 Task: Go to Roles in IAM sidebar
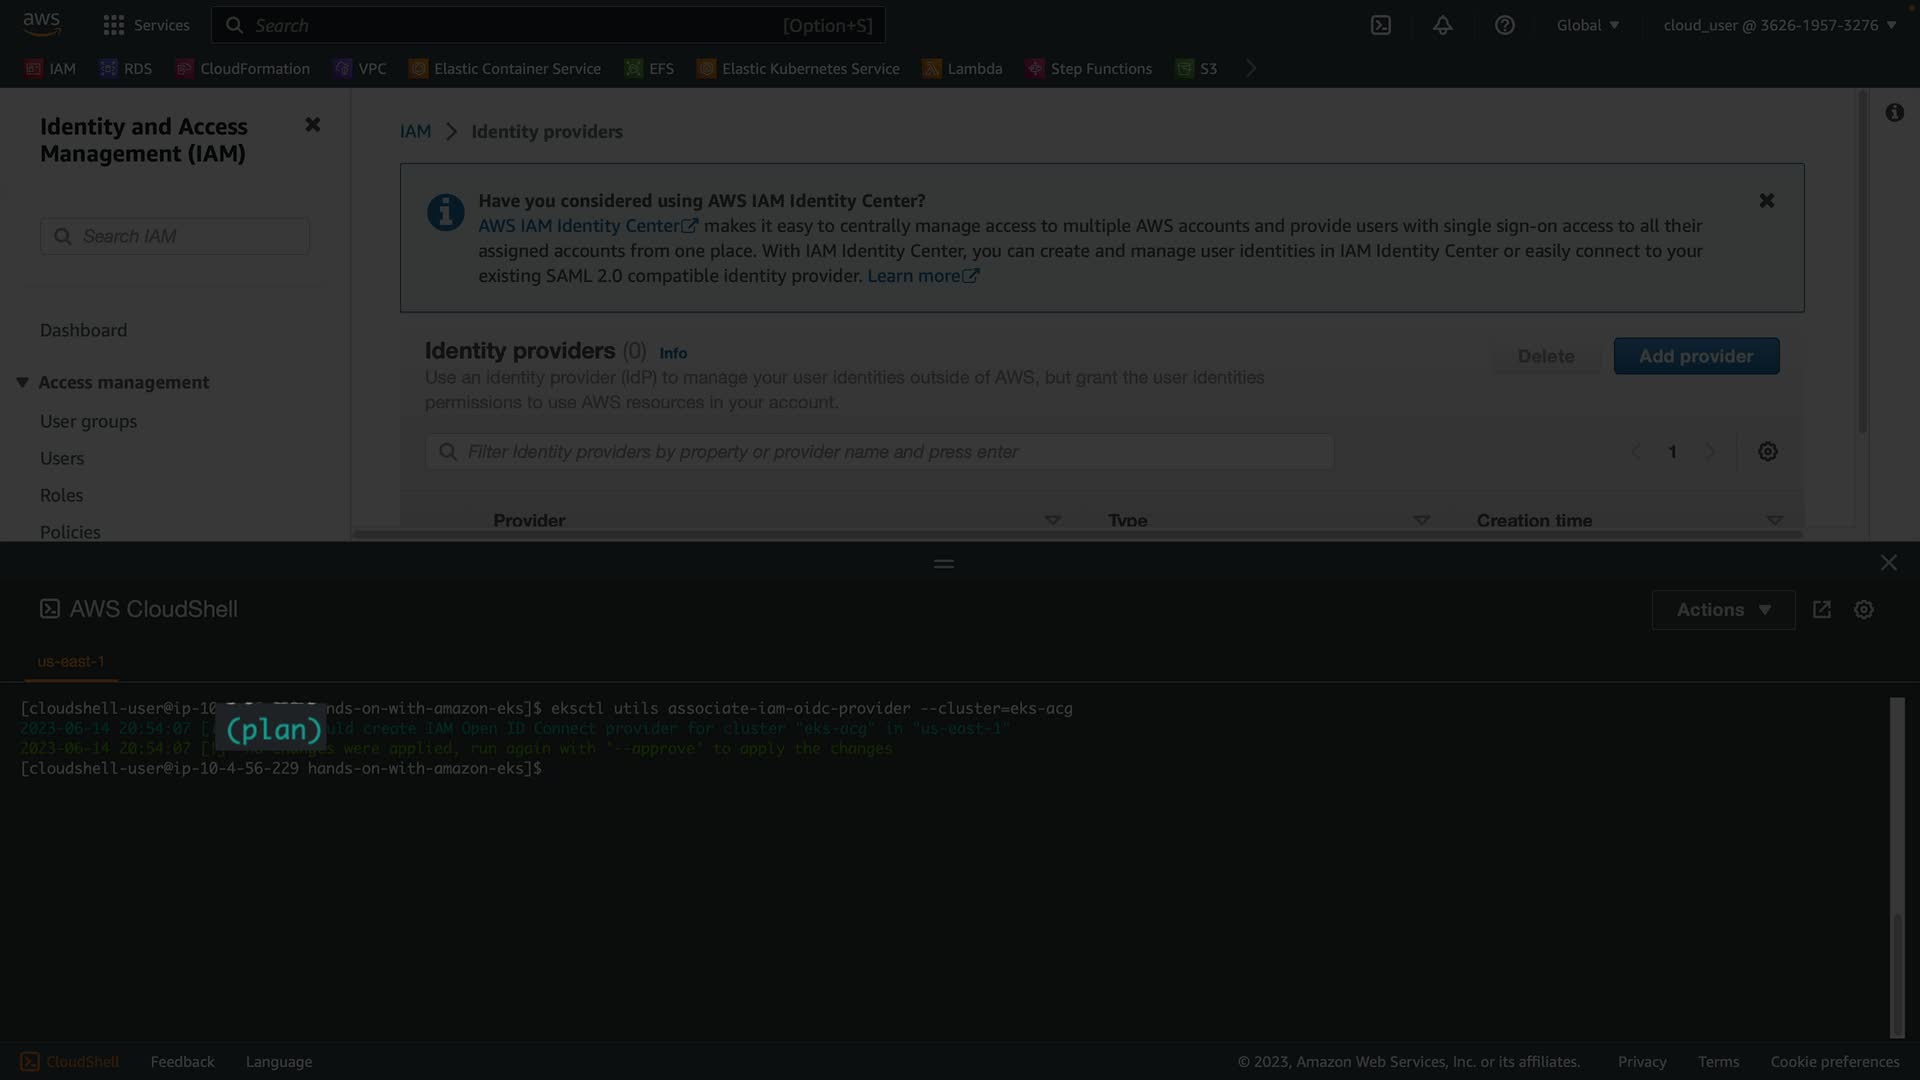point(61,495)
